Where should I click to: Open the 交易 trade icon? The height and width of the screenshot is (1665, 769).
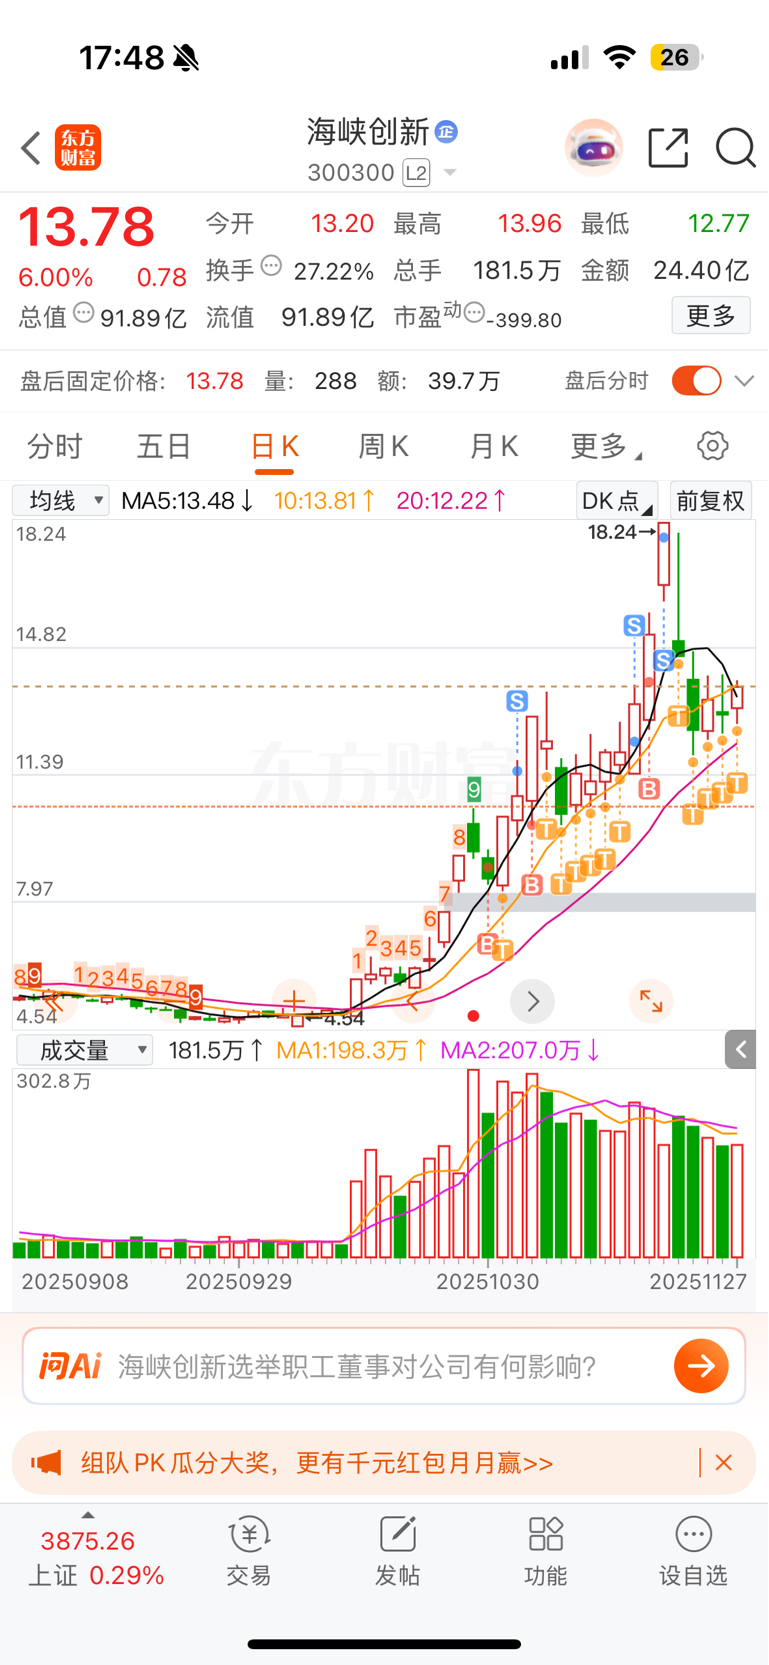click(249, 1552)
